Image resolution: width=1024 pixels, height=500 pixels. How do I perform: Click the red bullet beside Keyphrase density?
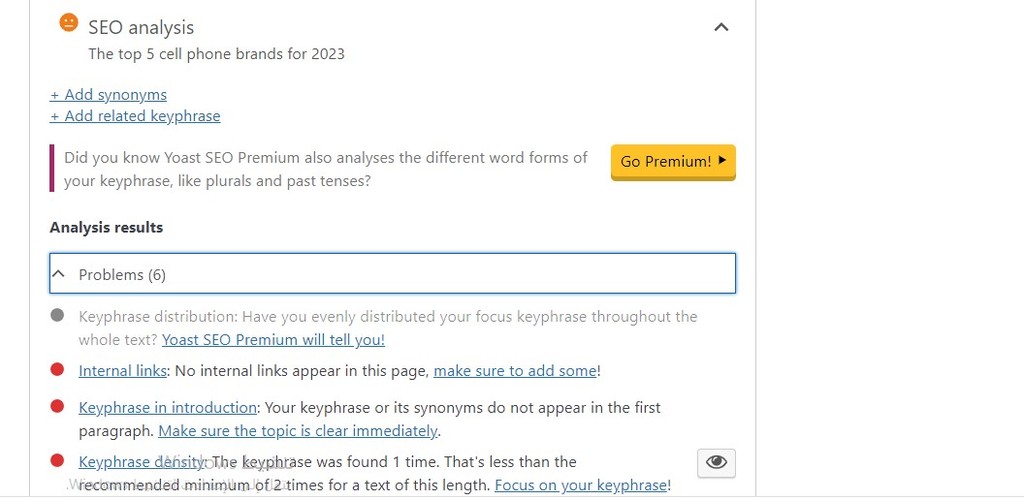coord(57,461)
